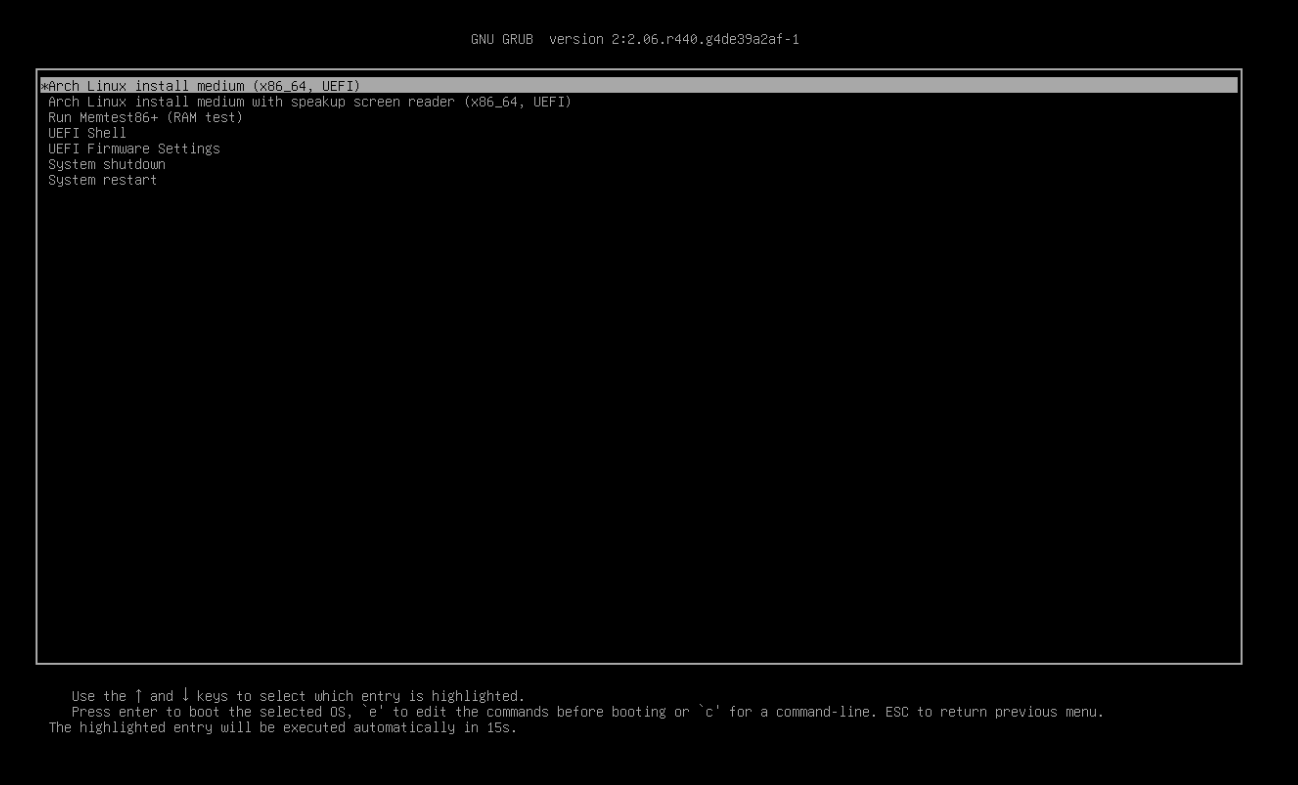The height and width of the screenshot is (785, 1298).
Task: Click the automatic execution countdown message
Action: point(283,728)
